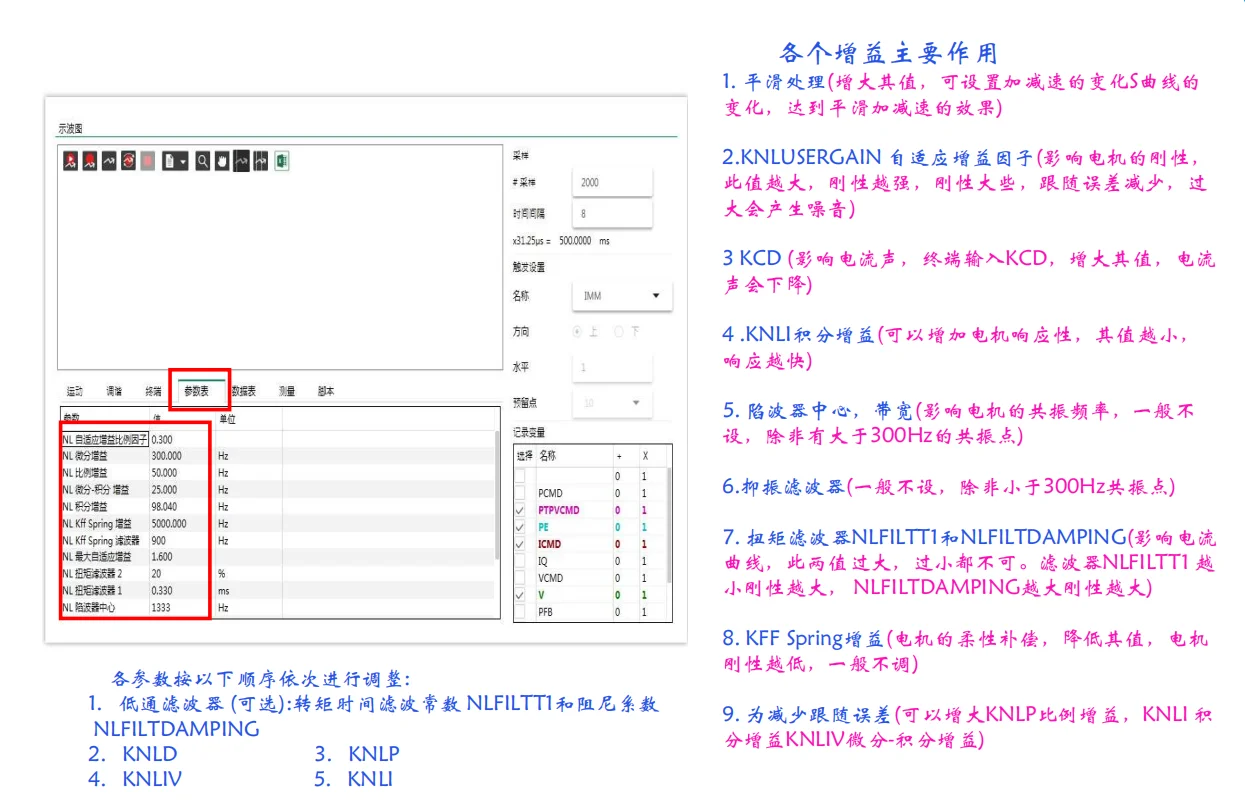Open the save icon's dropdown arrow
This screenshot has height=805, width=1245.
pyautogui.click(x=183, y=160)
